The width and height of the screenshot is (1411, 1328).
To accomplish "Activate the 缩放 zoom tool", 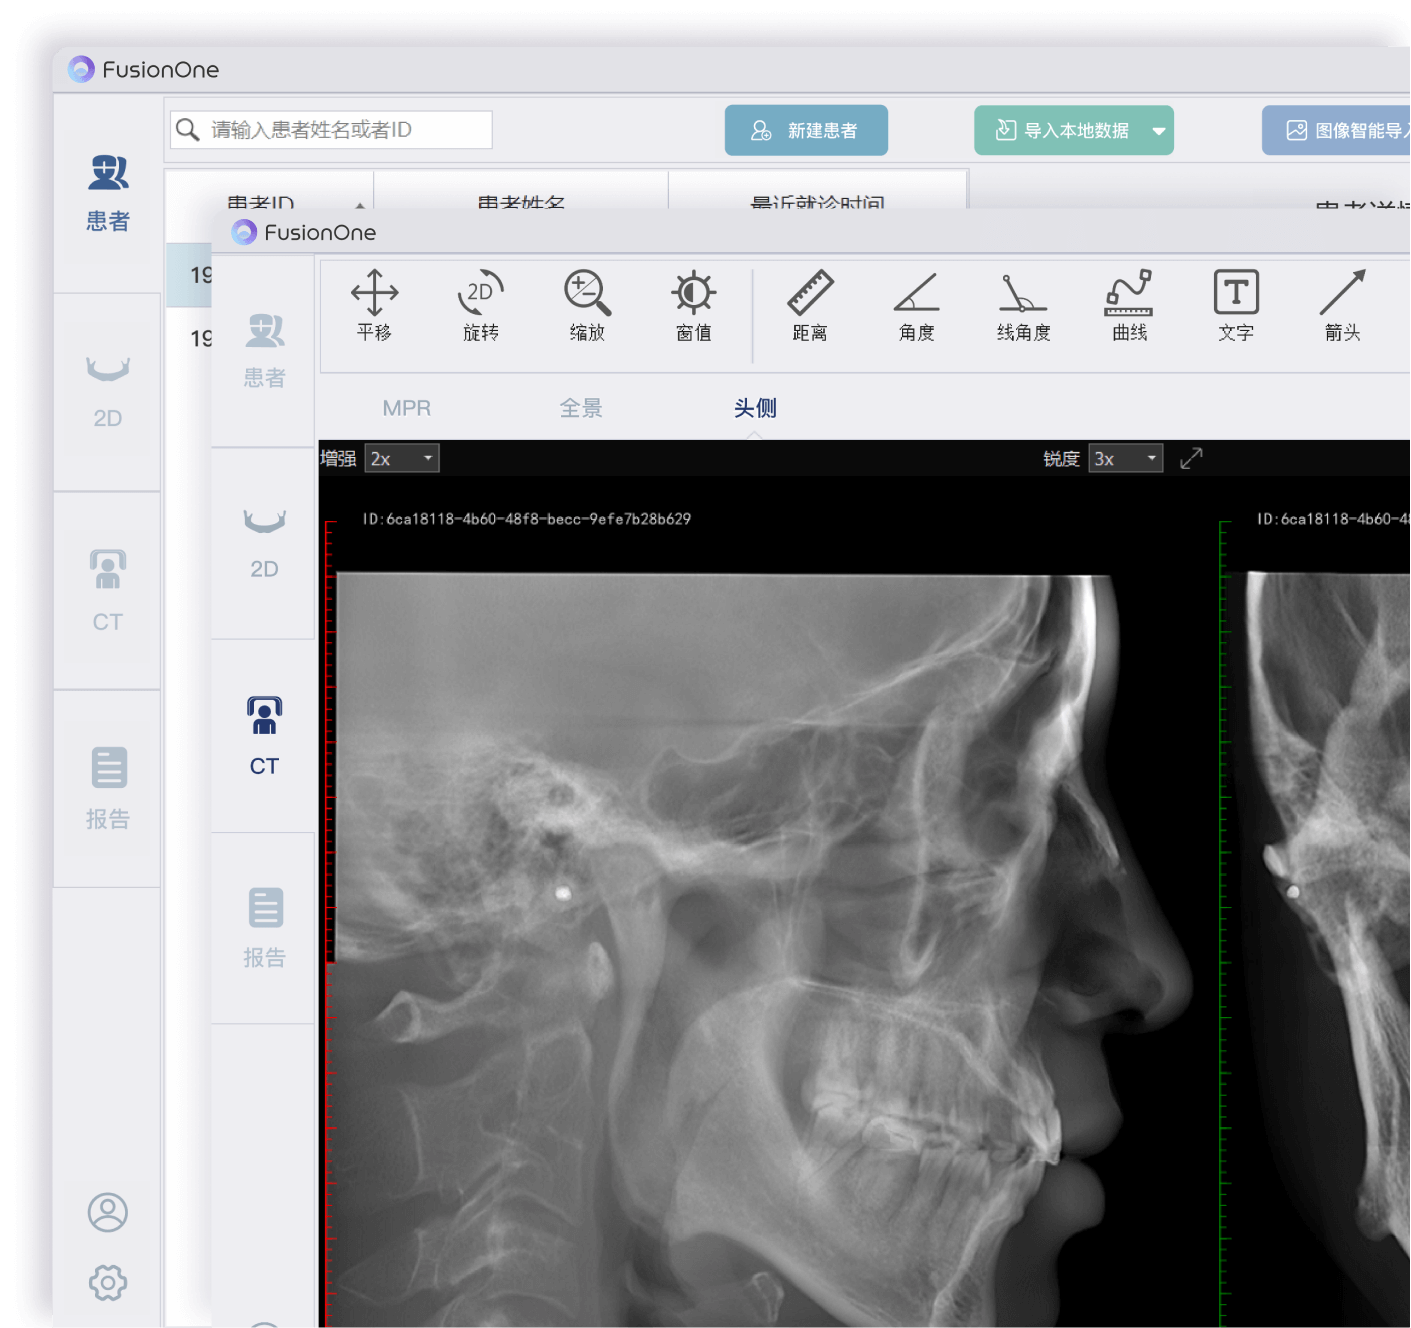I will 587,305.
